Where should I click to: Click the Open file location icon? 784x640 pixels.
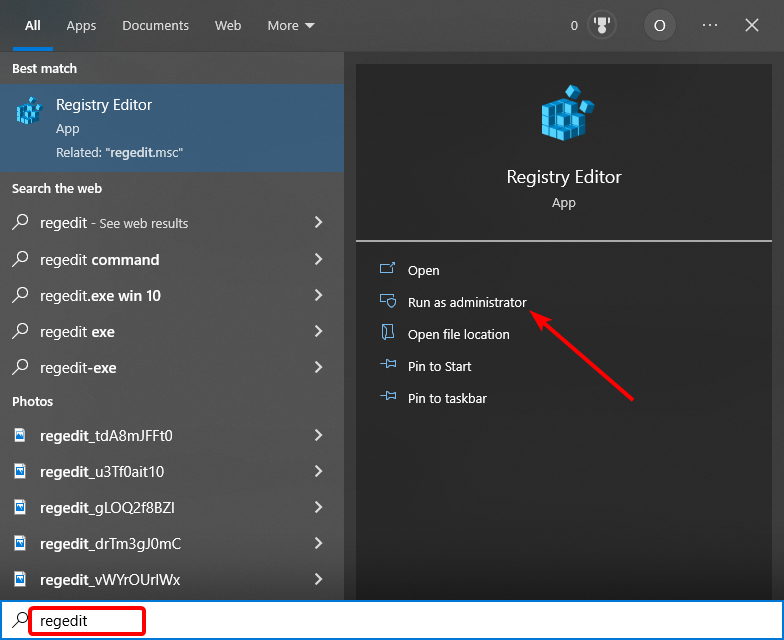click(x=388, y=332)
